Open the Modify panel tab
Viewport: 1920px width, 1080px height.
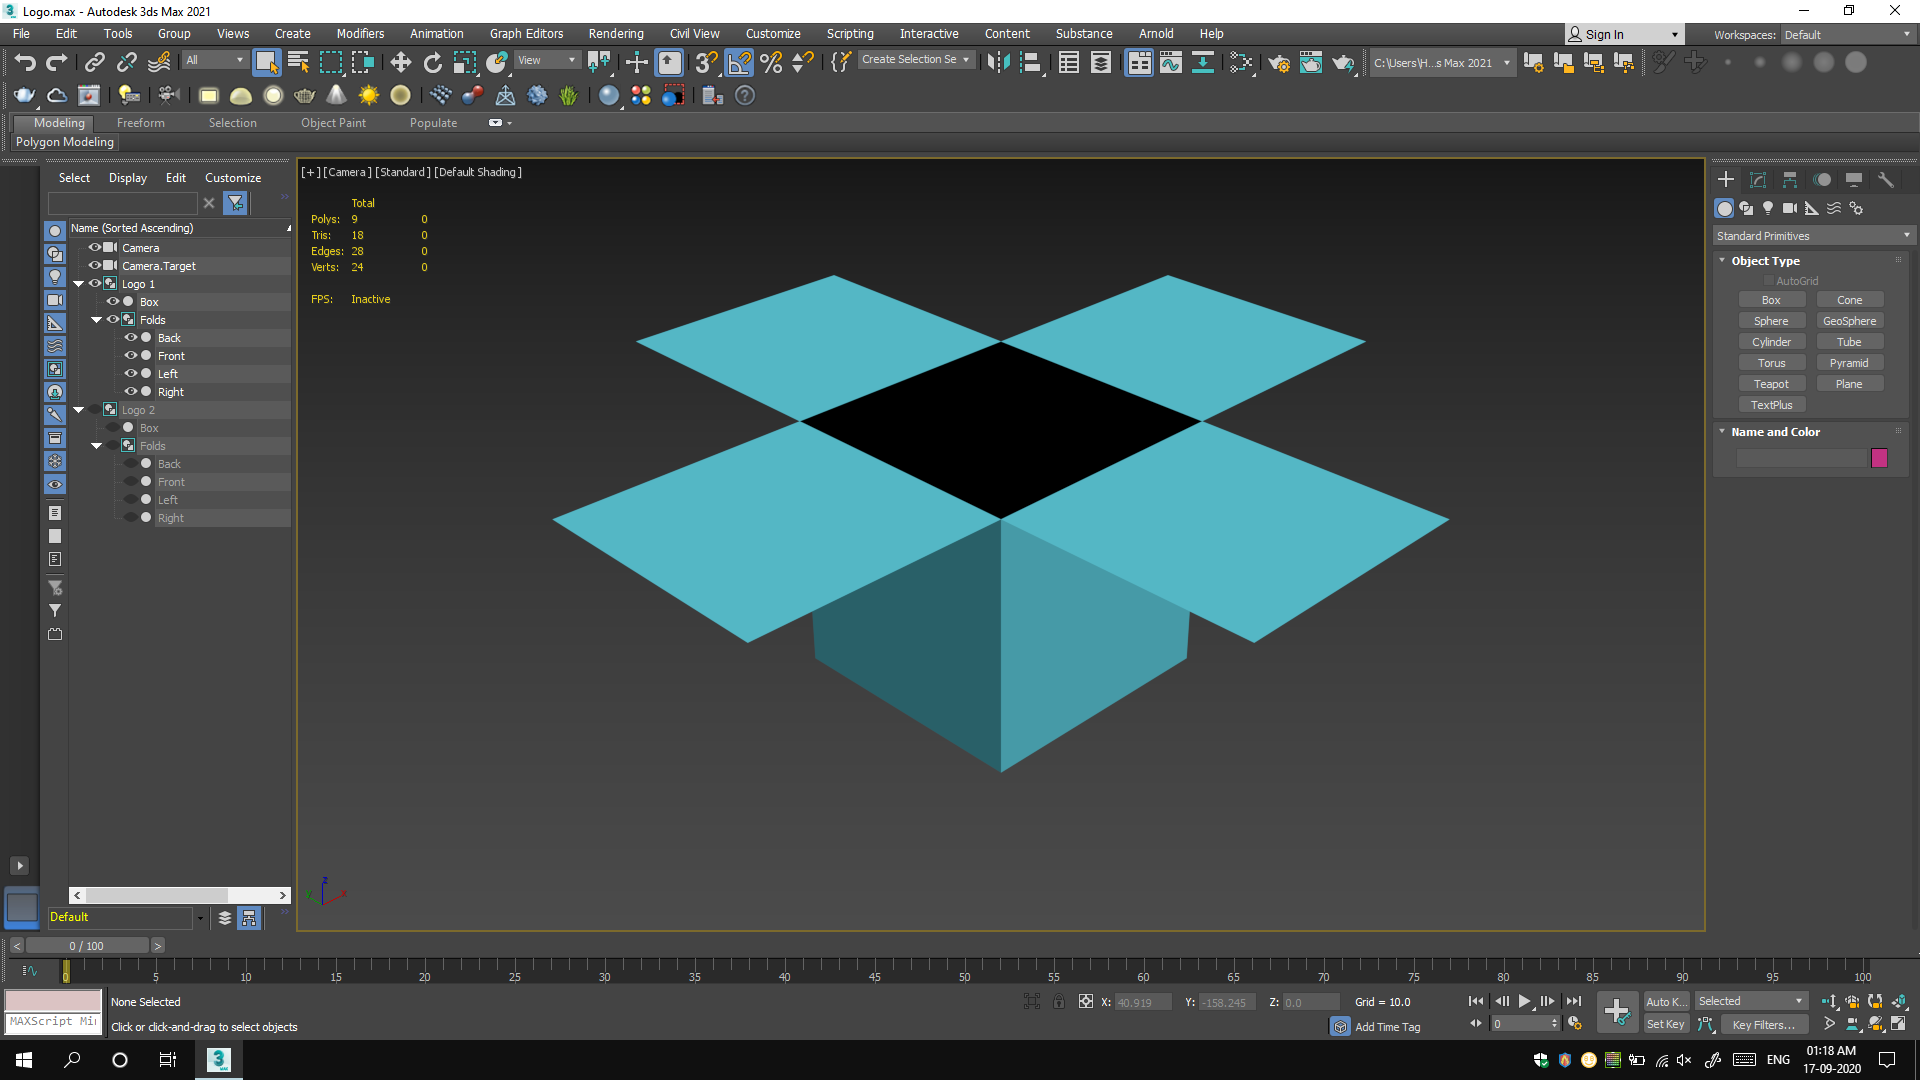(x=1758, y=180)
